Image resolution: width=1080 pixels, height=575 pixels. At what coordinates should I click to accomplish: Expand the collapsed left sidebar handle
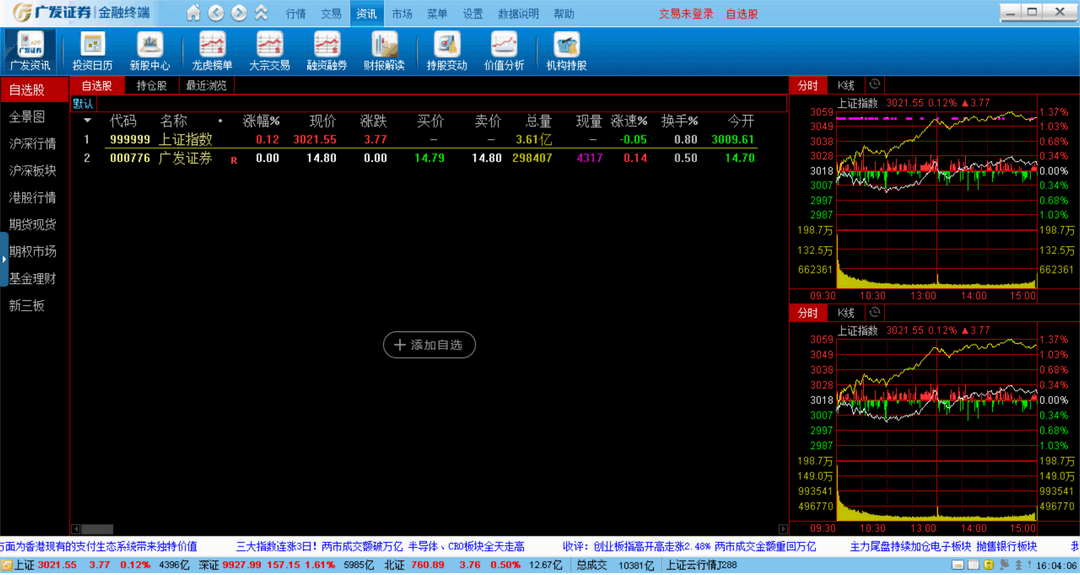4,259
